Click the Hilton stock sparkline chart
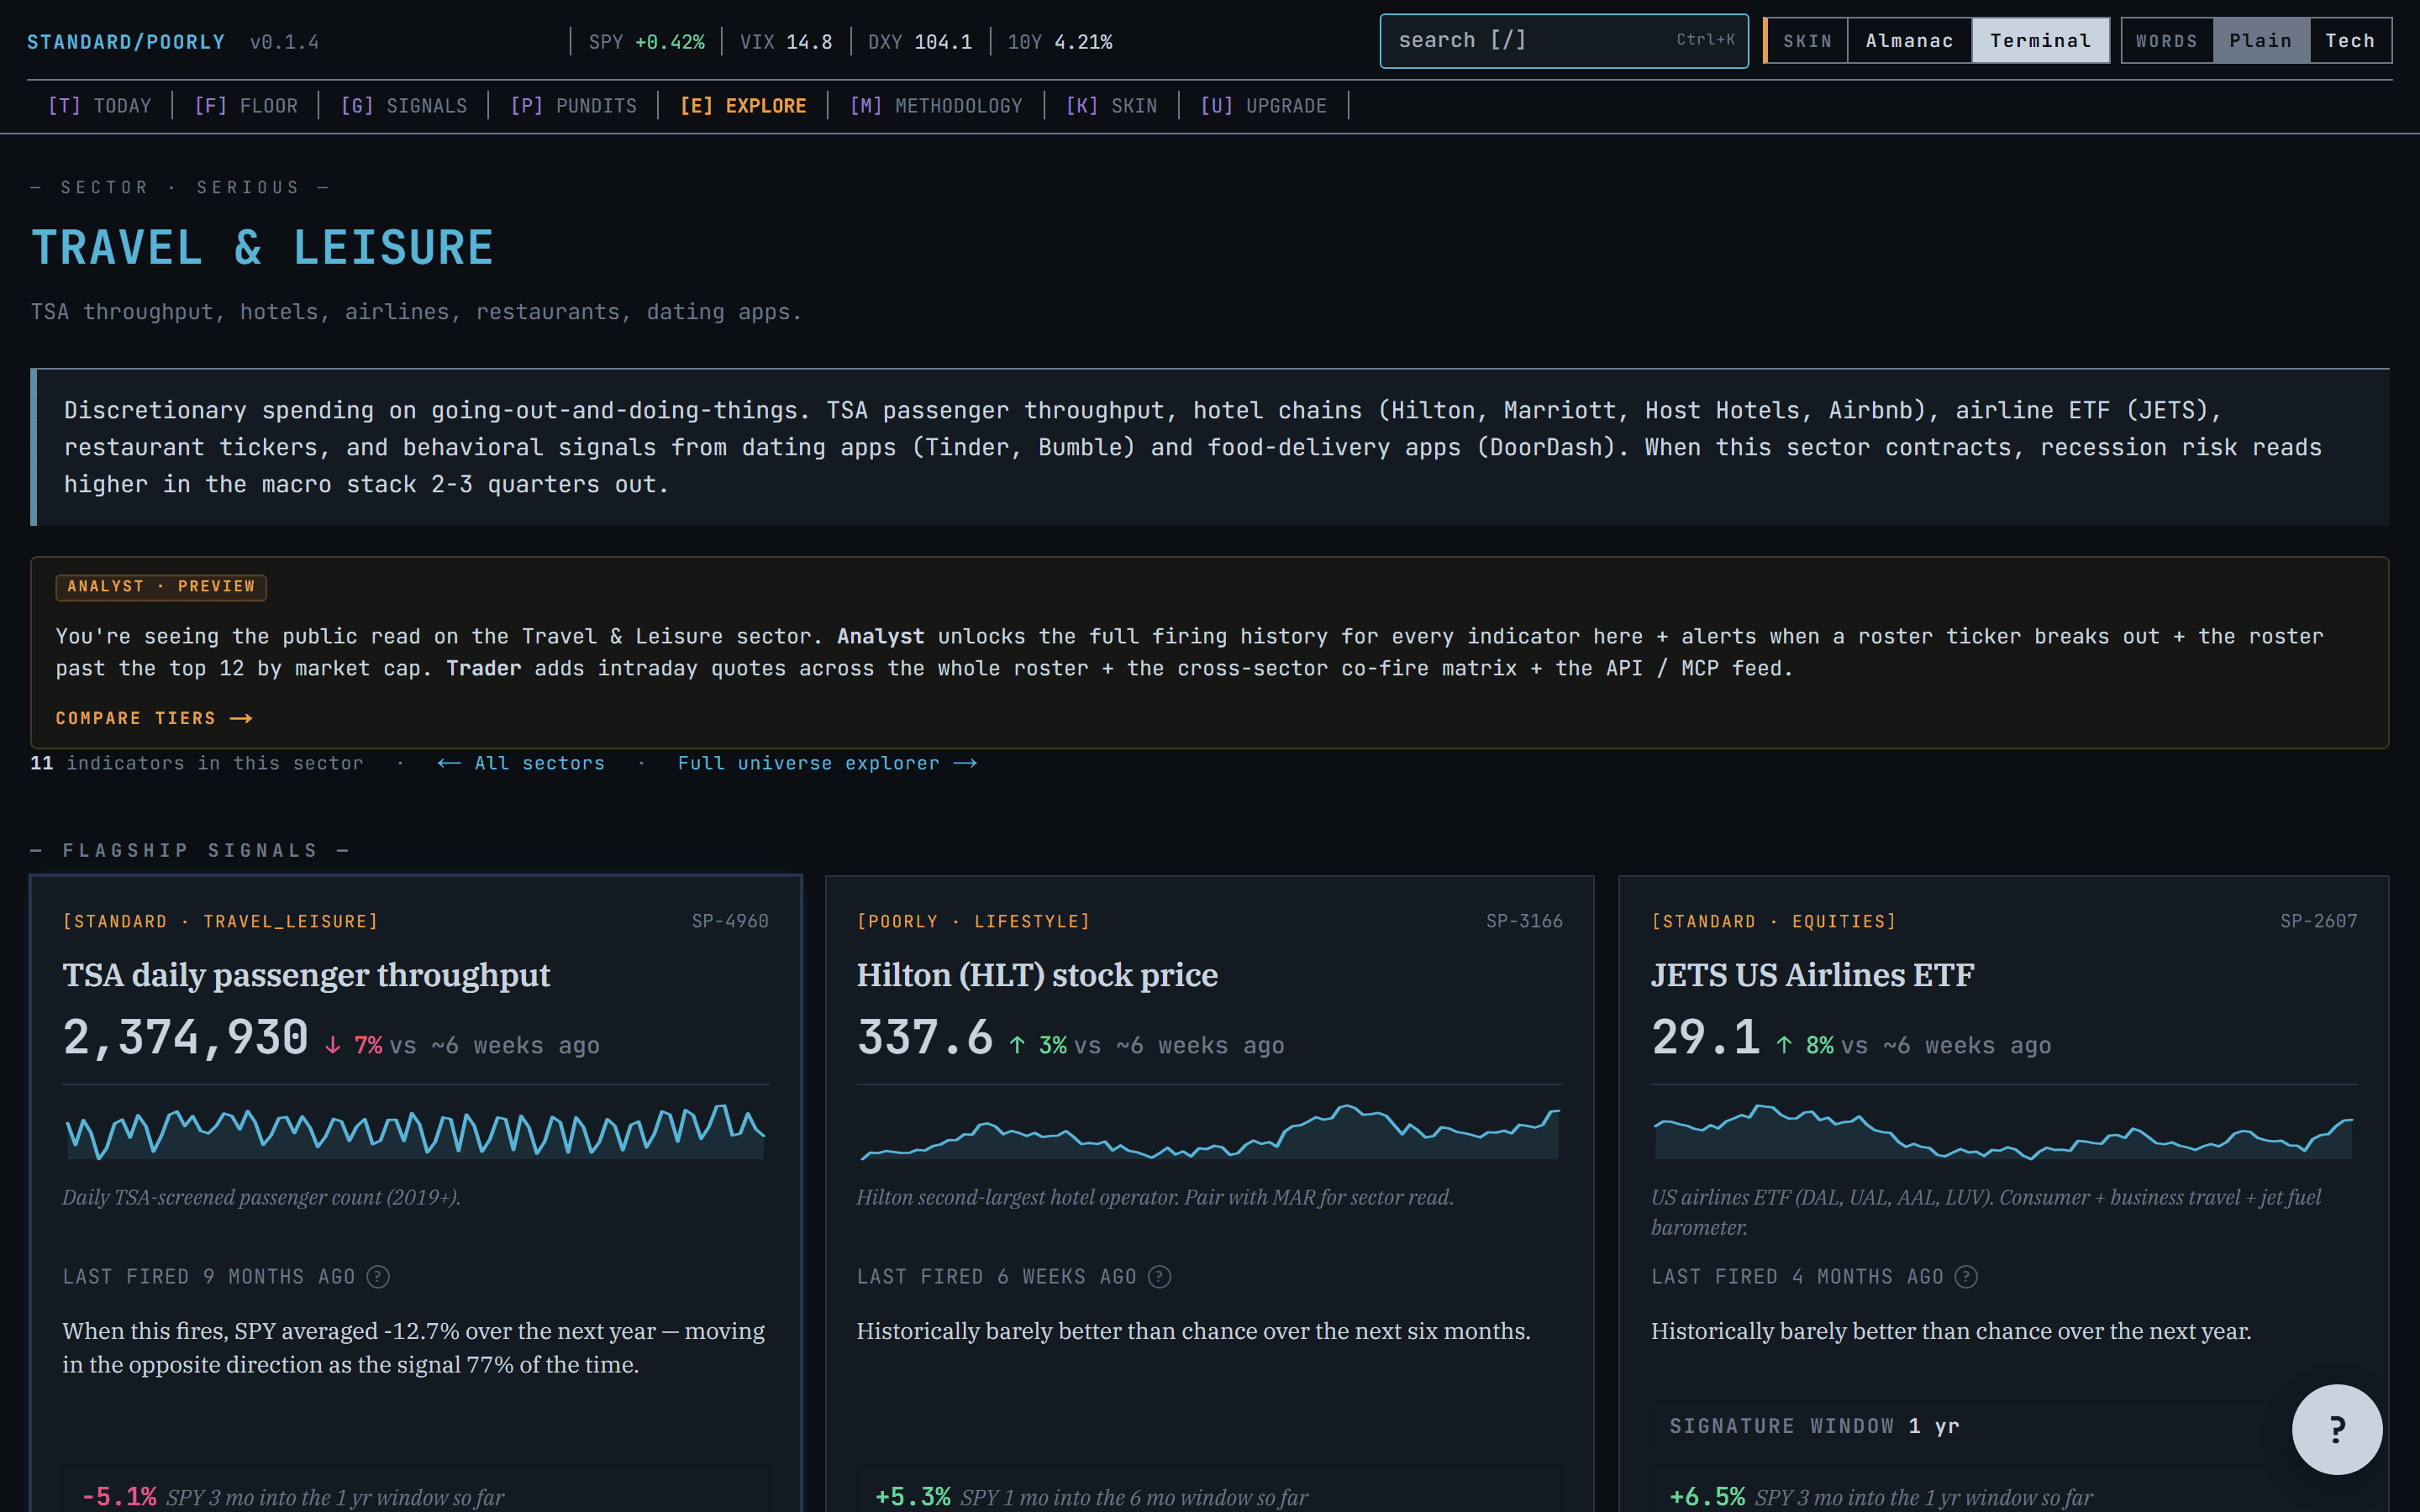This screenshot has width=2420, height=1512. coord(1209,1131)
